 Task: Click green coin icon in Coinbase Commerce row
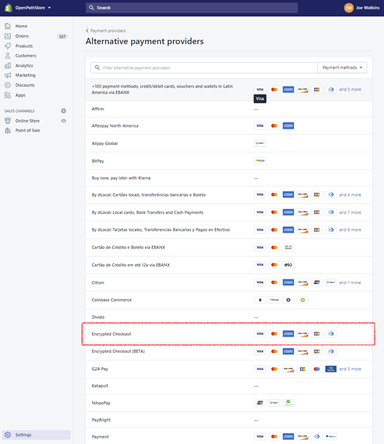303,300
